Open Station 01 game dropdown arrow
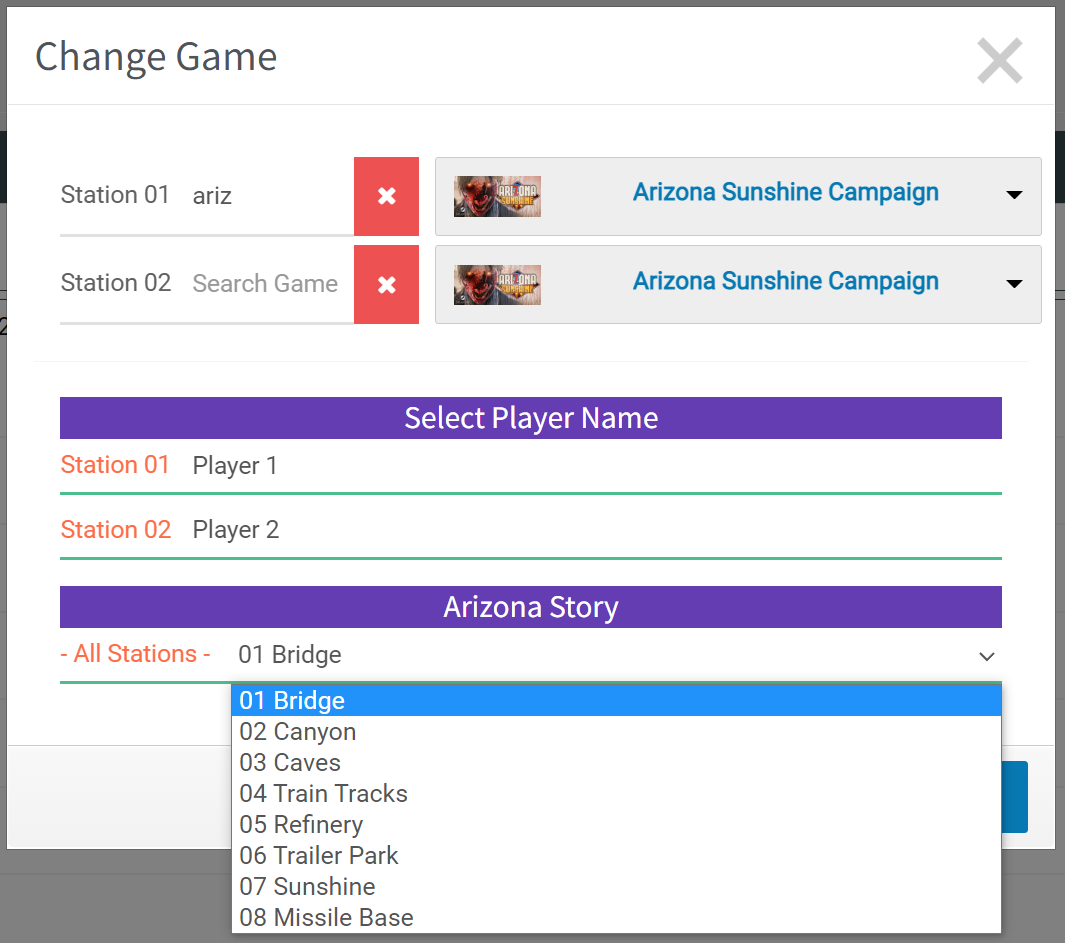Screen dimensions: 1065x943 click(1014, 195)
